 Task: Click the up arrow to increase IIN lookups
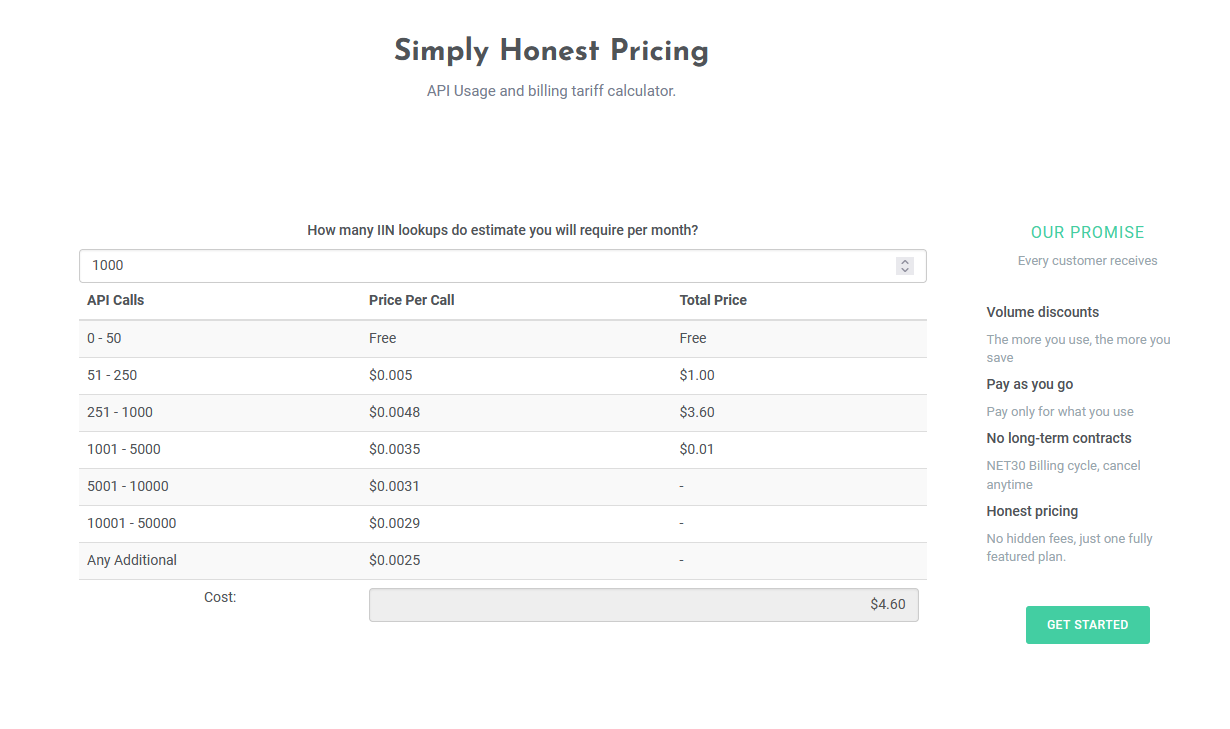905,261
